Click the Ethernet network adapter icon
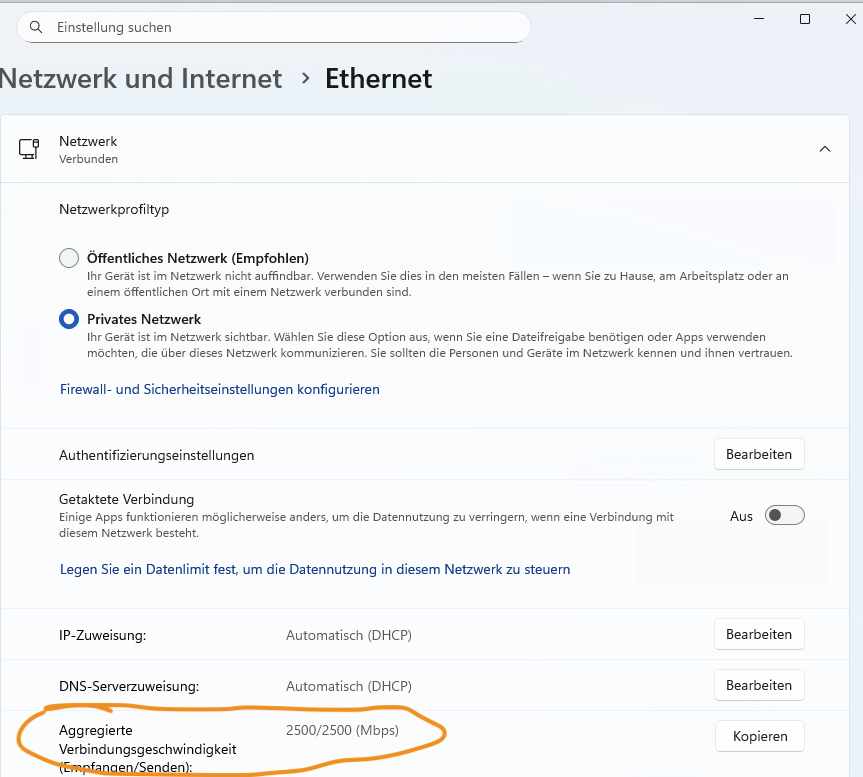 point(28,149)
